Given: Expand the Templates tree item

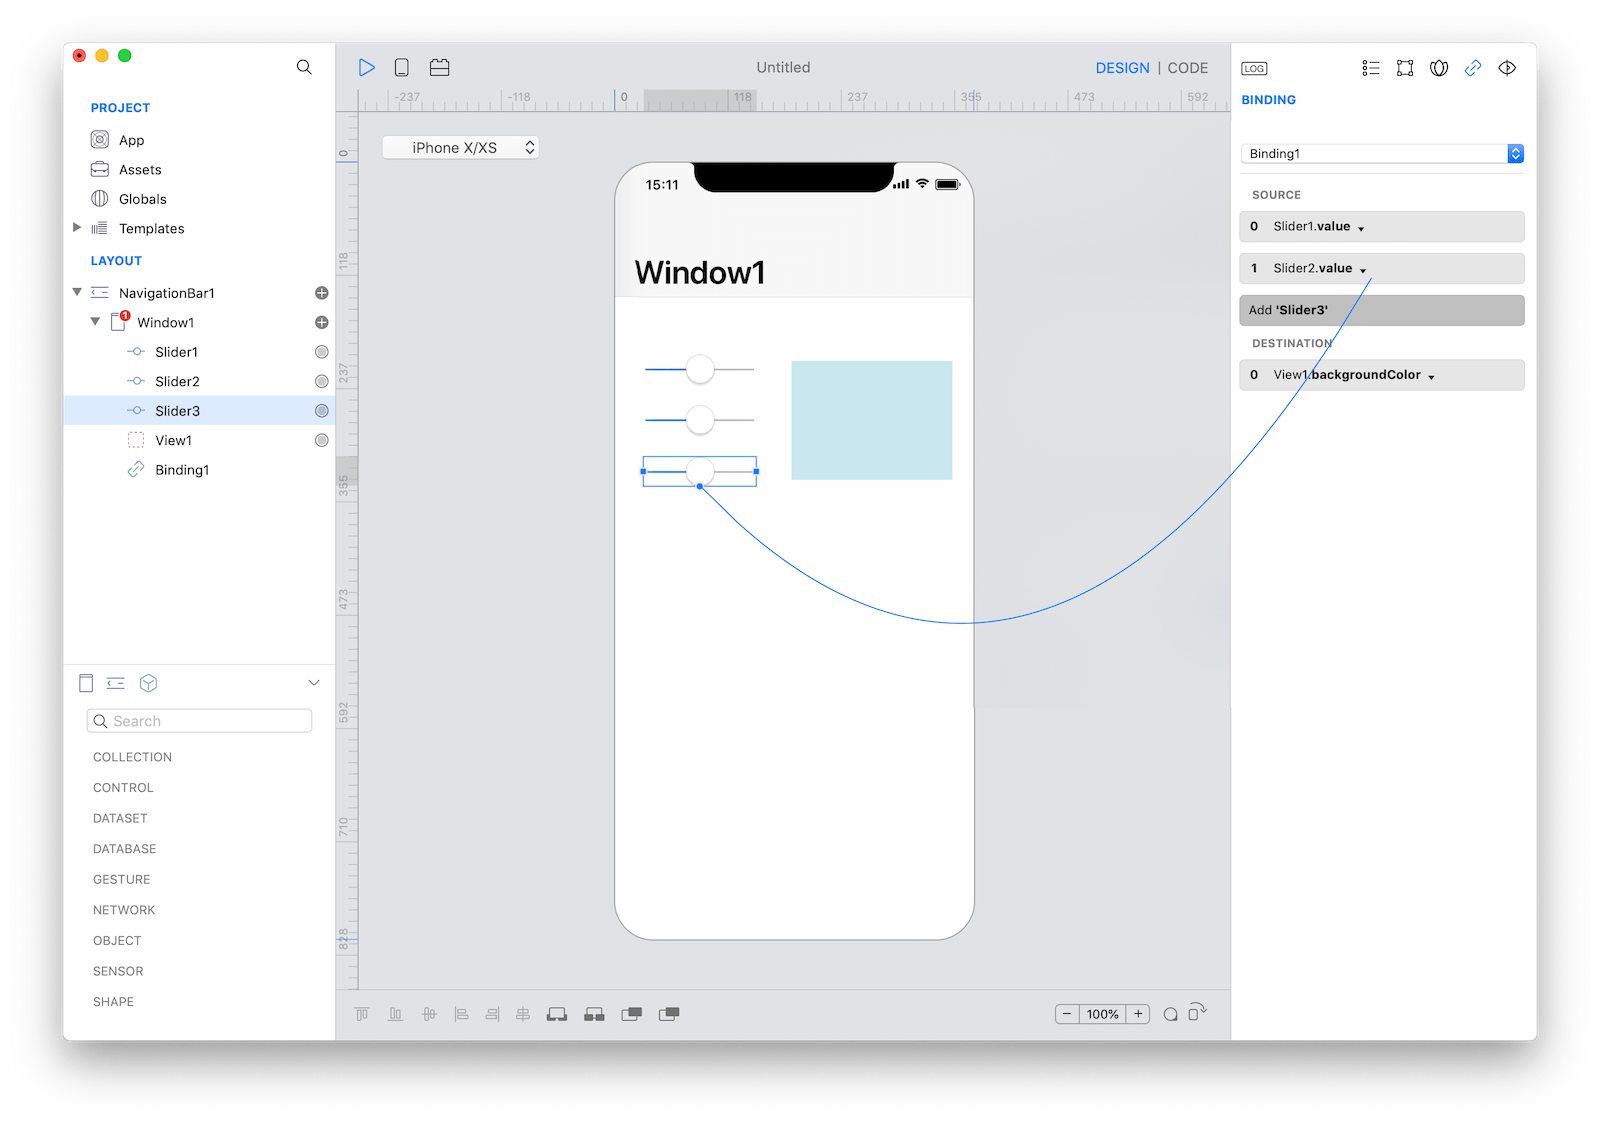Looking at the screenshot, I should coord(77,228).
